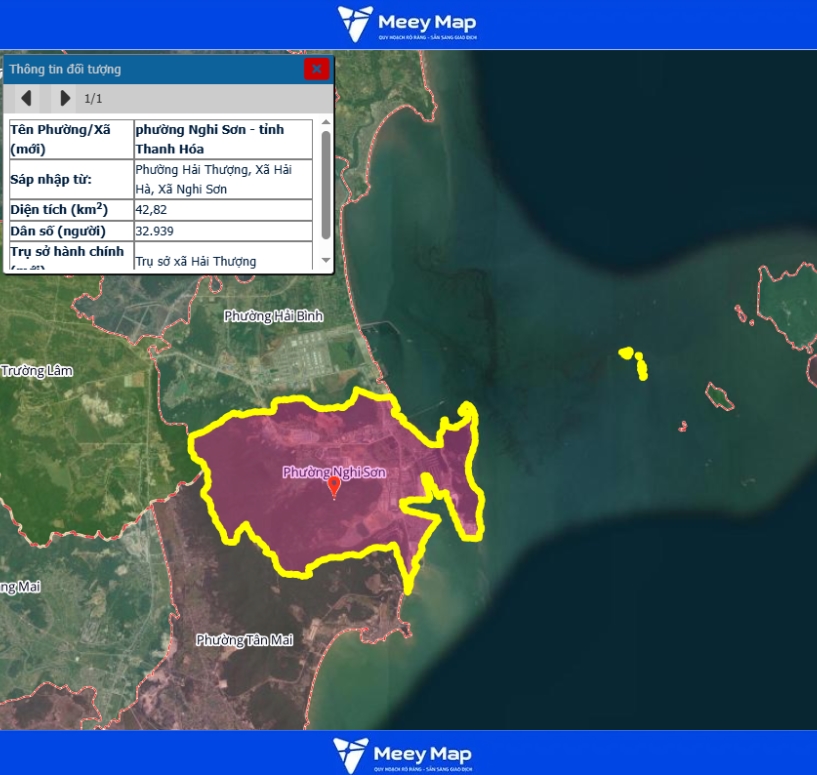
Task: Click the Thông tin đối tượng title bar
Action: coord(150,69)
